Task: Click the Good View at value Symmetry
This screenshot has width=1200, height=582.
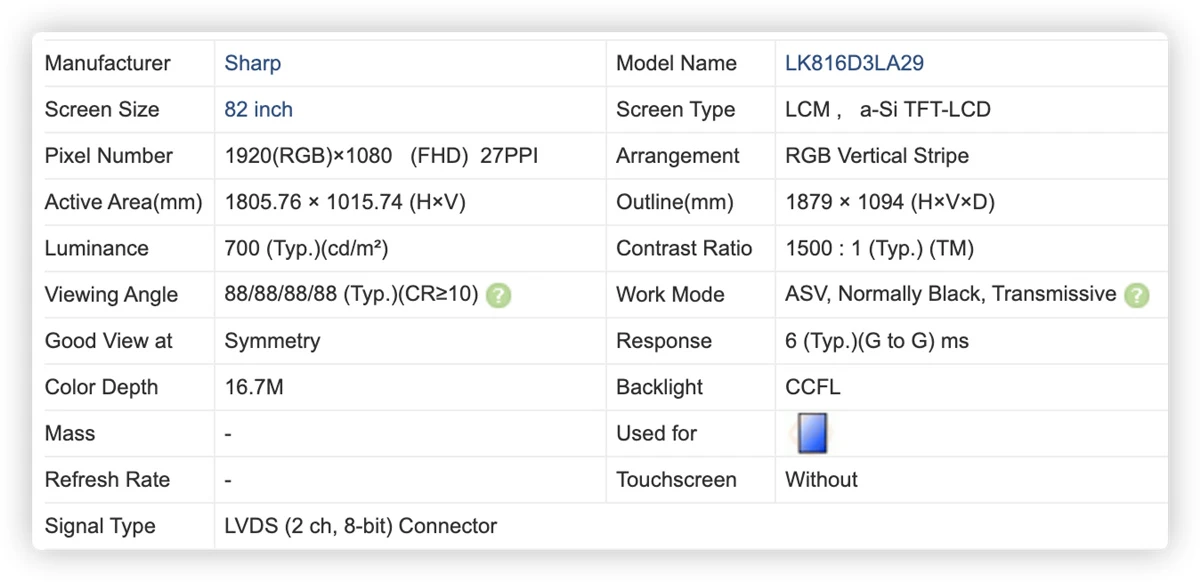Action: pyautogui.click(x=271, y=341)
